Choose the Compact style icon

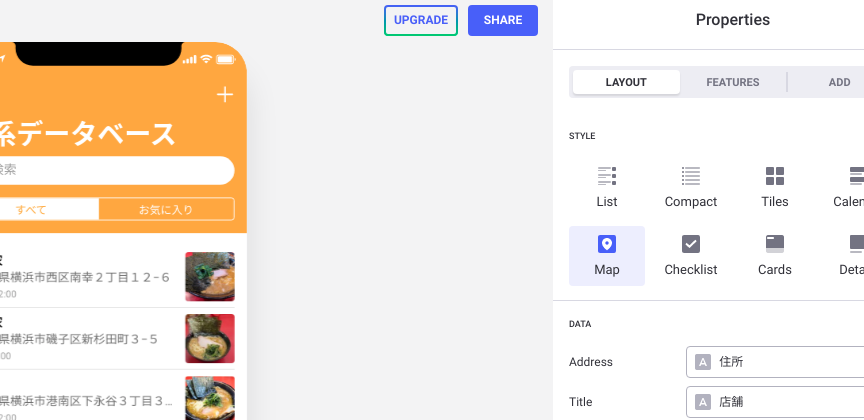[690, 177]
